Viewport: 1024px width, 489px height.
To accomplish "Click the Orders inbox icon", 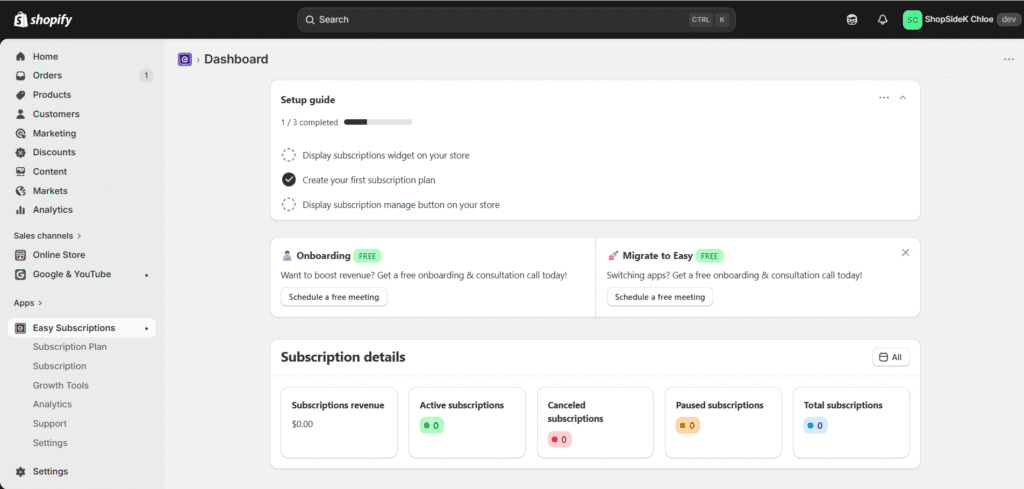I will [x=20, y=76].
